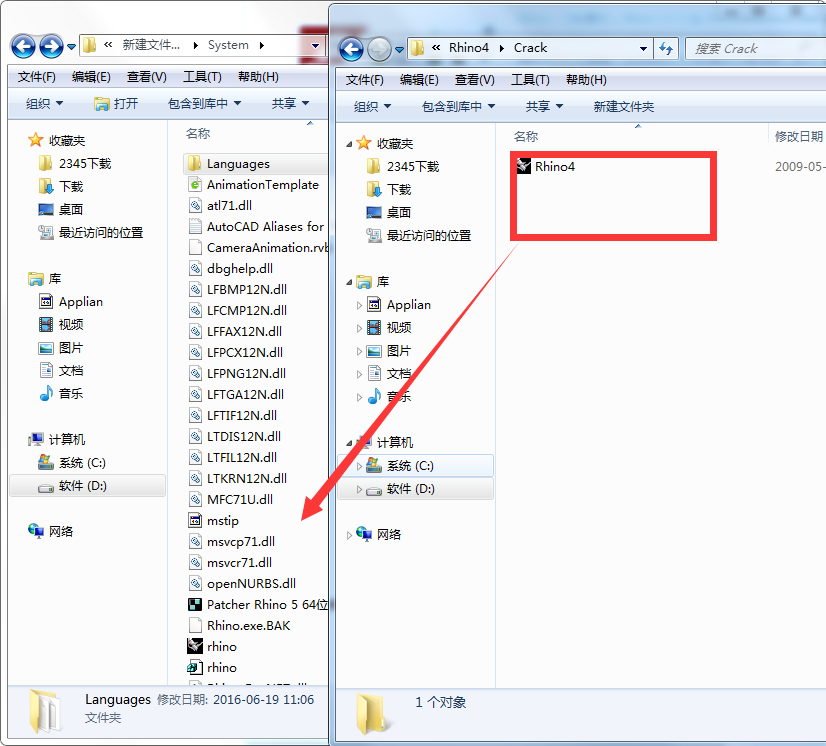Open the recent pages dropdown in System window
826x746 pixels.
[x=71, y=47]
